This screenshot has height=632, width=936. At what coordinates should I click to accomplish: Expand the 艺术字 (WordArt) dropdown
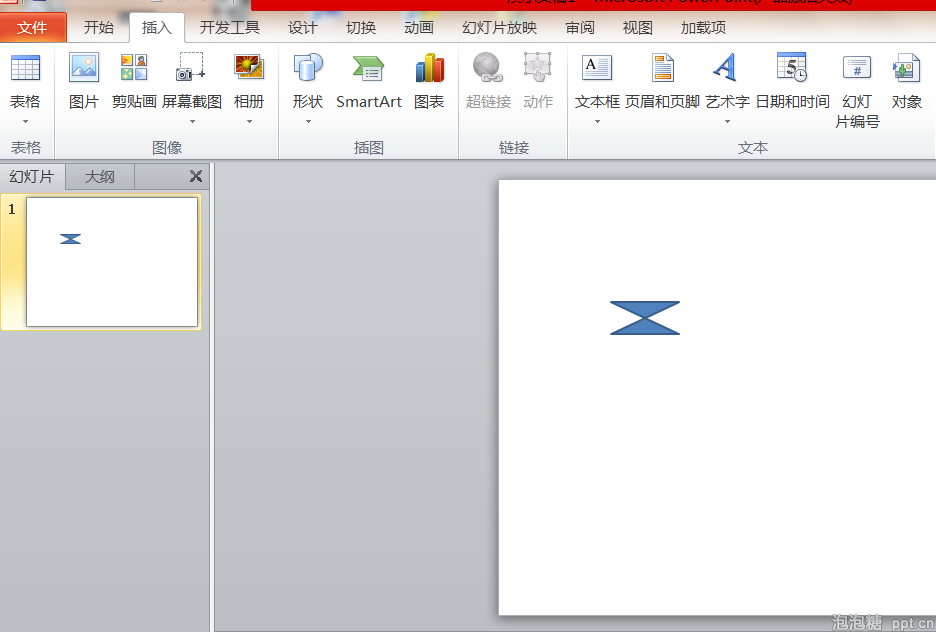coord(727,122)
